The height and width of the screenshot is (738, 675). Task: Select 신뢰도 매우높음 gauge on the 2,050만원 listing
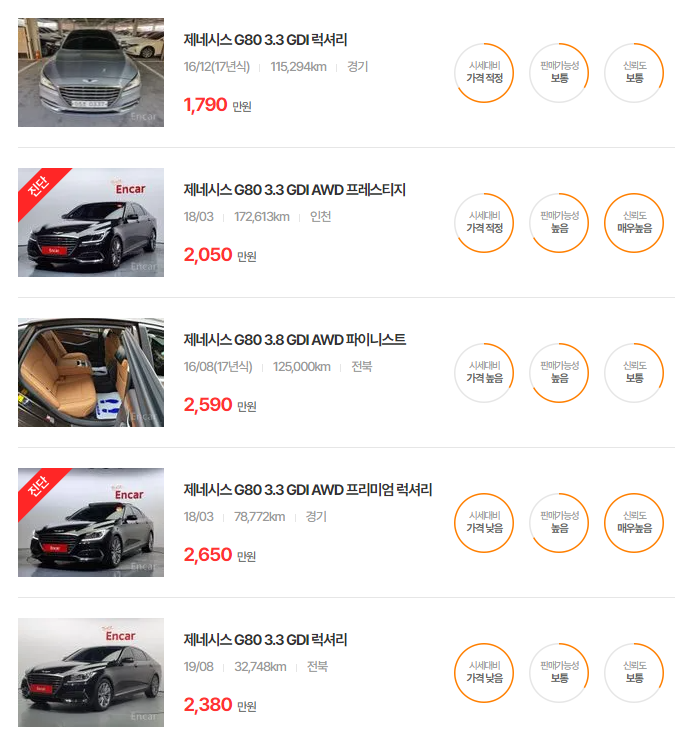[634, 223]
